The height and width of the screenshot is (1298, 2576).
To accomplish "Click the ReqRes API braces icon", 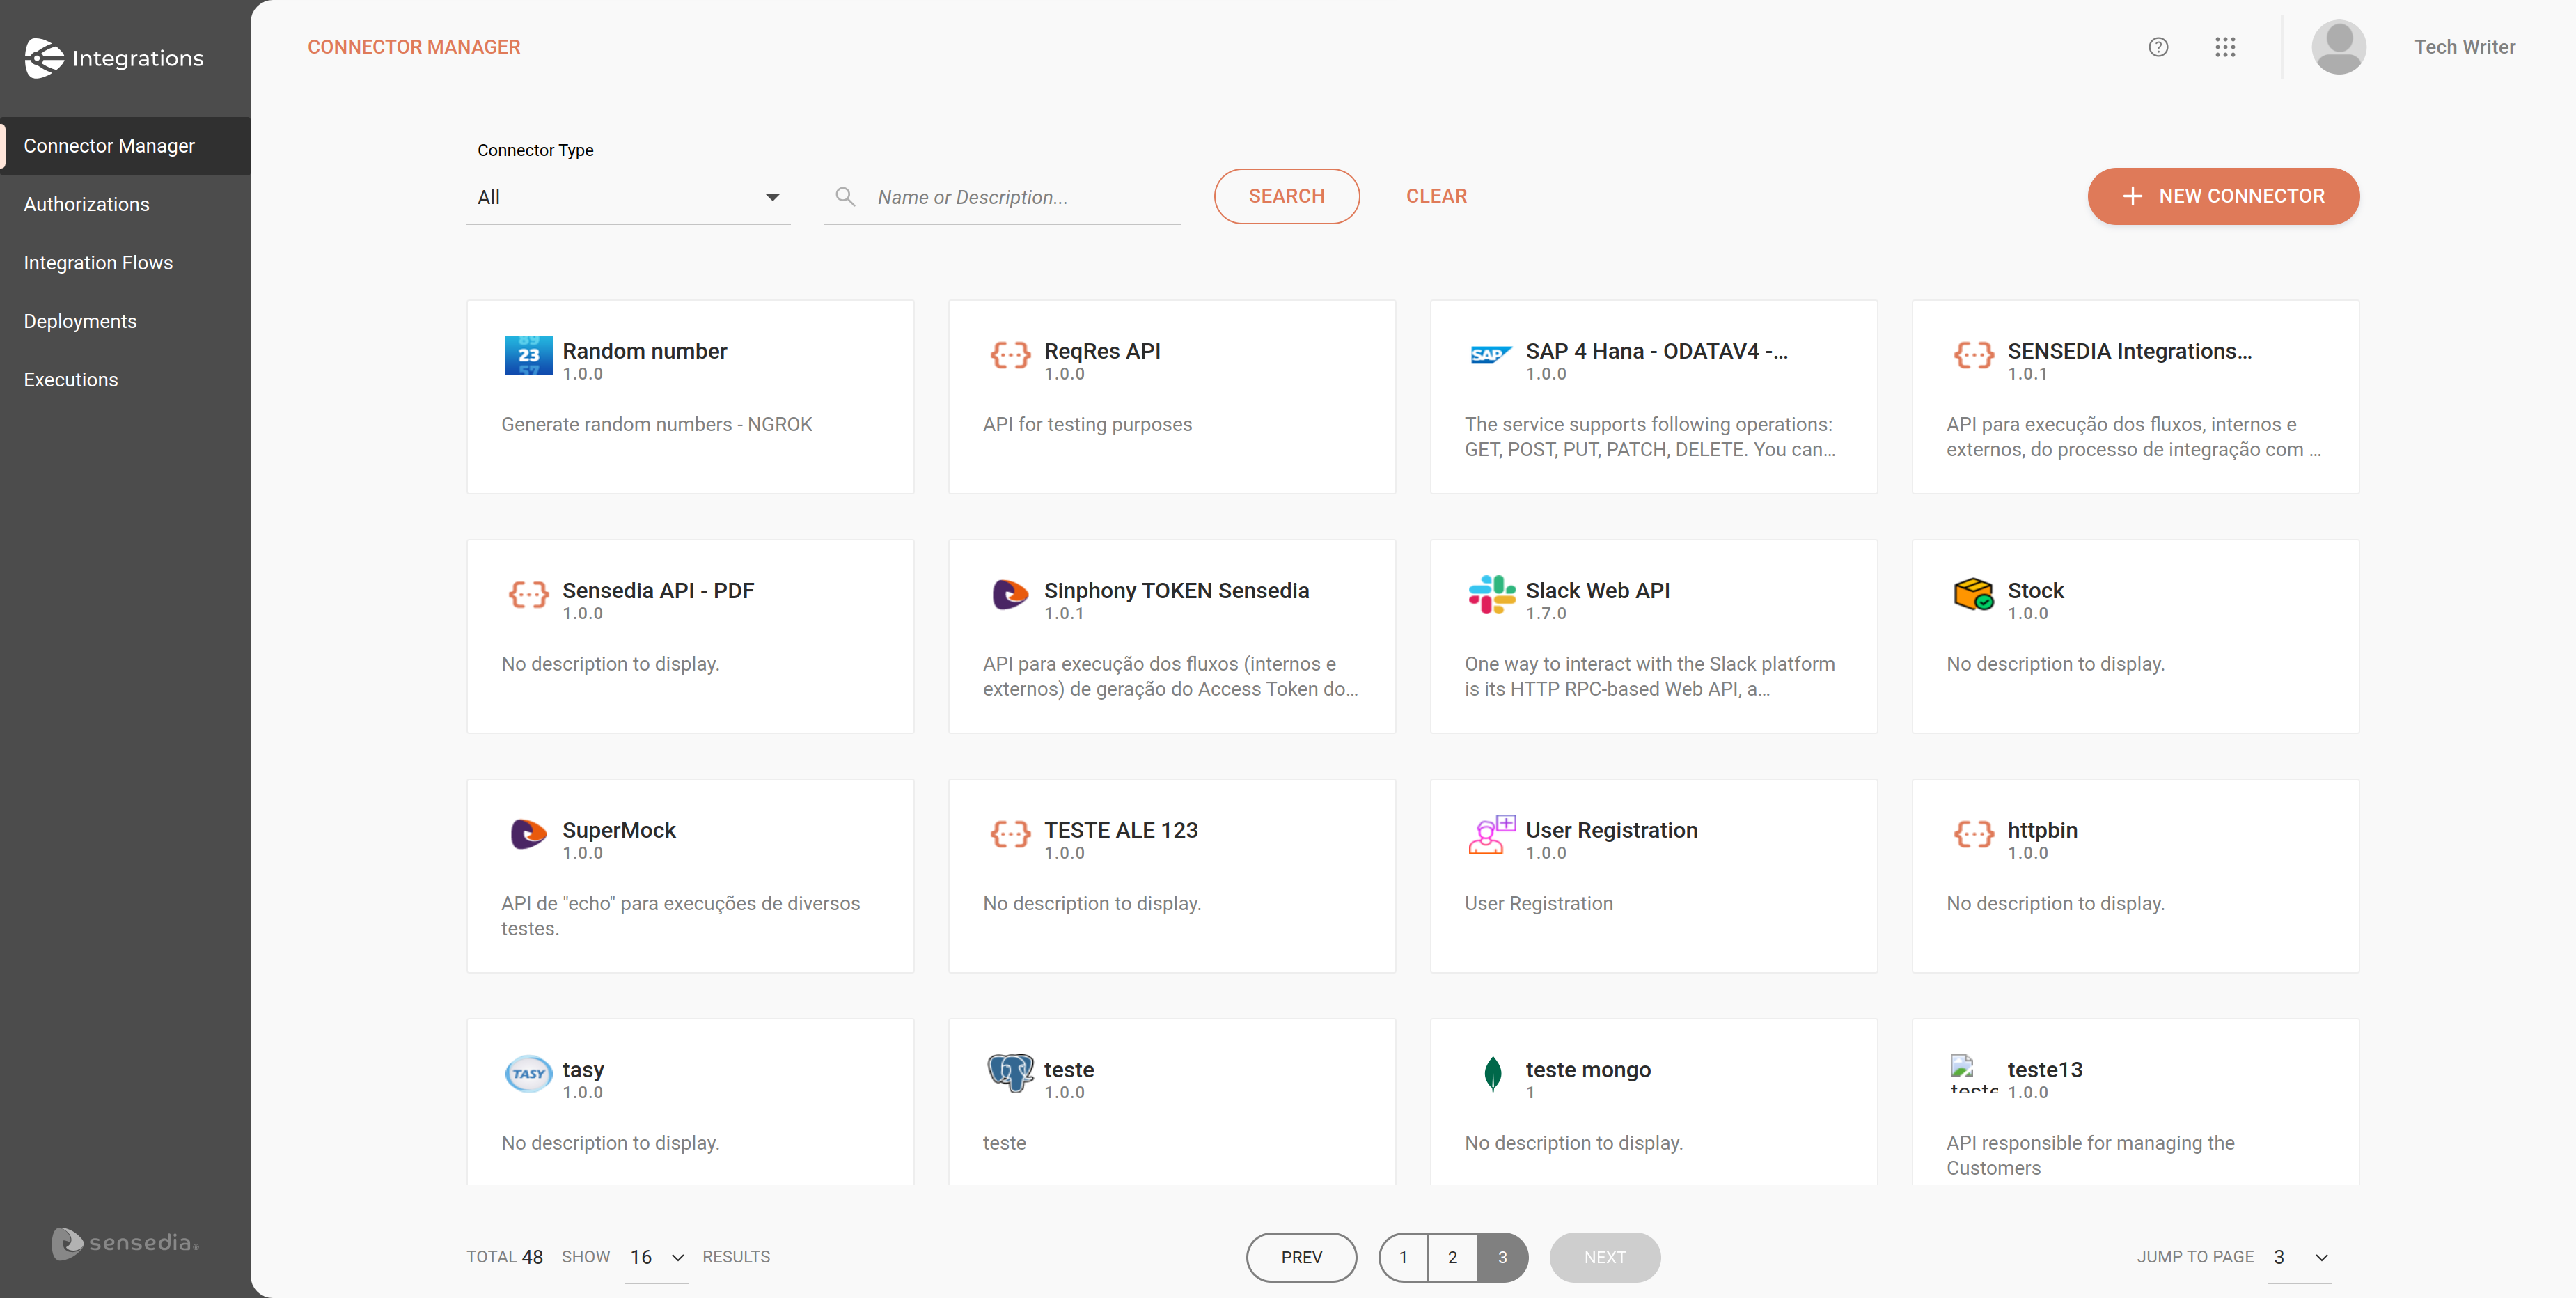I will pos(1010,355).
